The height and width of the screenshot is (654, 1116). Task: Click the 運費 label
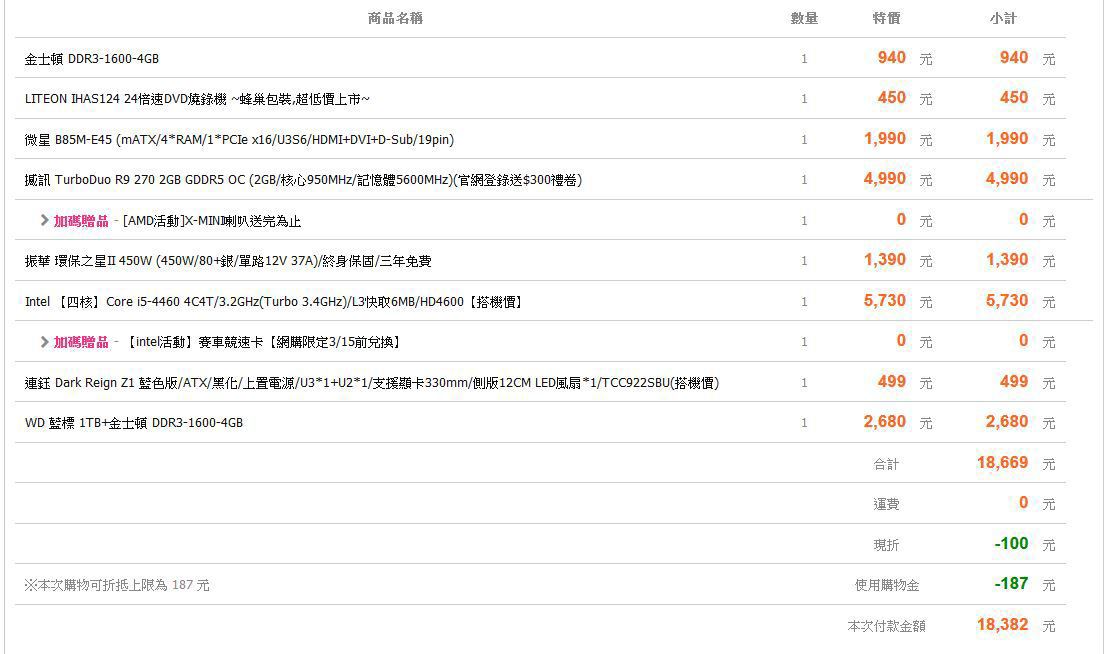[x=887, y=505]
